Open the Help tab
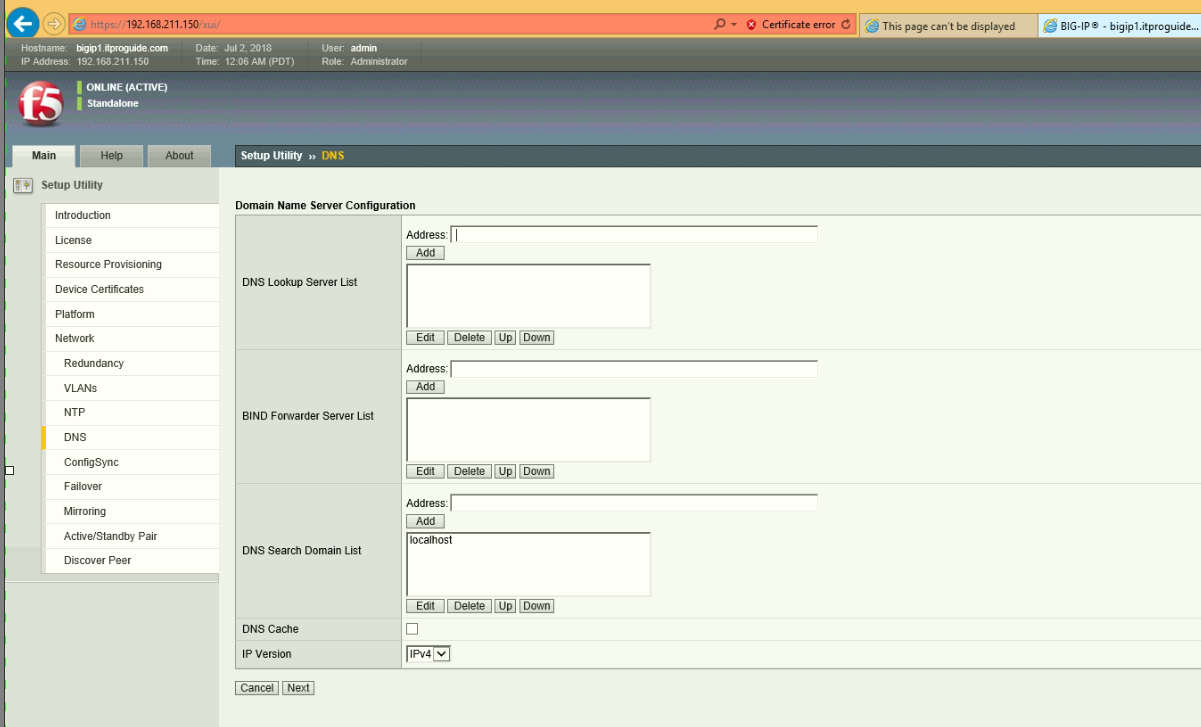This screenshot has width=1201, height=727. point(111,156)
